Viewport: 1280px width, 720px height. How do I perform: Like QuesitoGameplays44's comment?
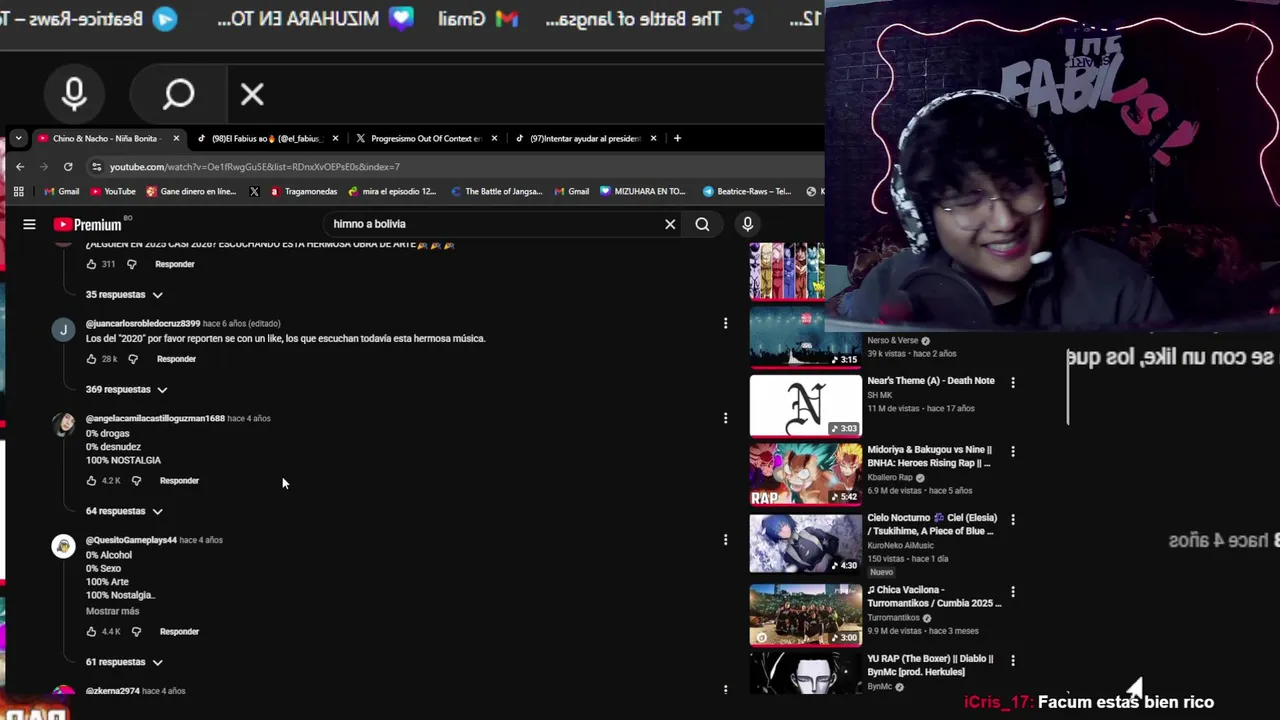pos(91,632)
